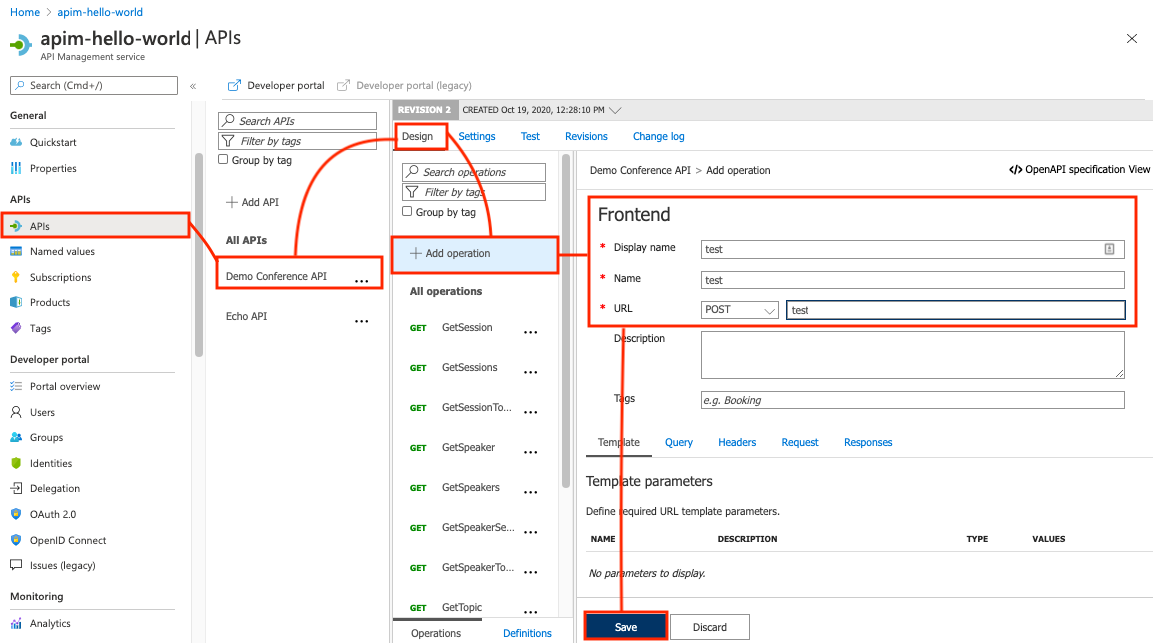Open GetSession operation ellipsis menu
This screenshot has height=643, width=1153.
click(x=530, y=333)
